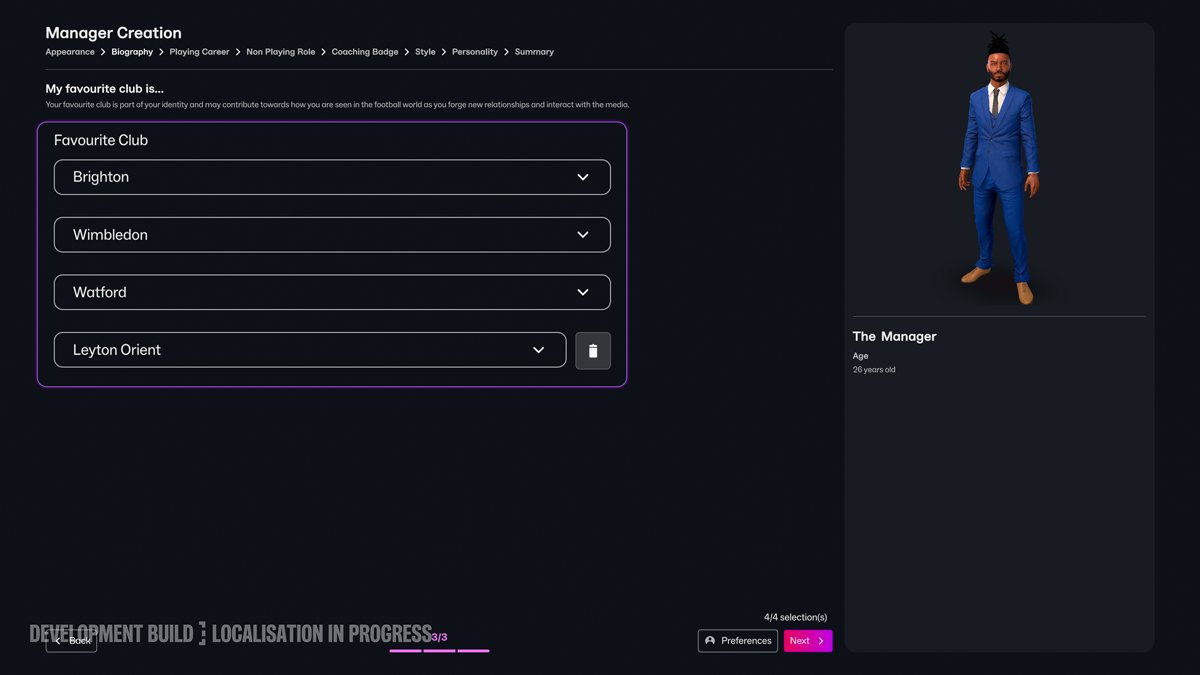This screenshot has width=1200, height=675.
Task: Click the manager 3D avatar preview
Action: 999,170
